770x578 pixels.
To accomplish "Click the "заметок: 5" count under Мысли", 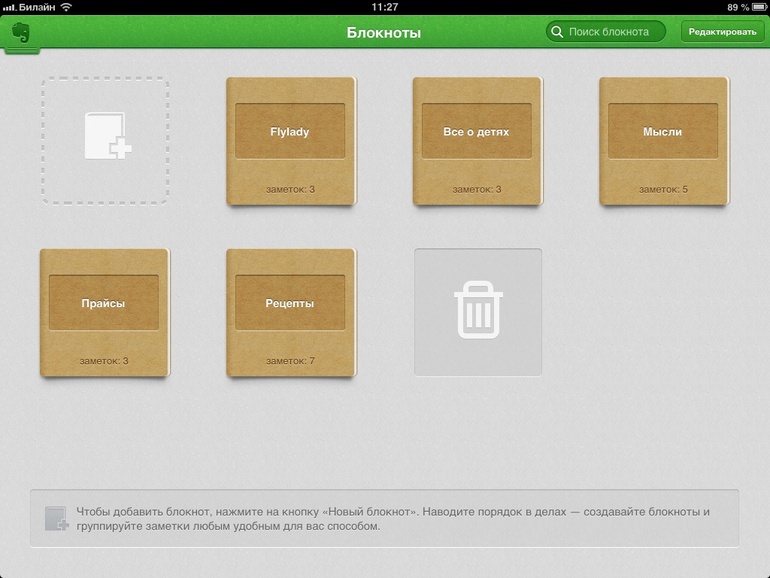I will click(663, 188).
